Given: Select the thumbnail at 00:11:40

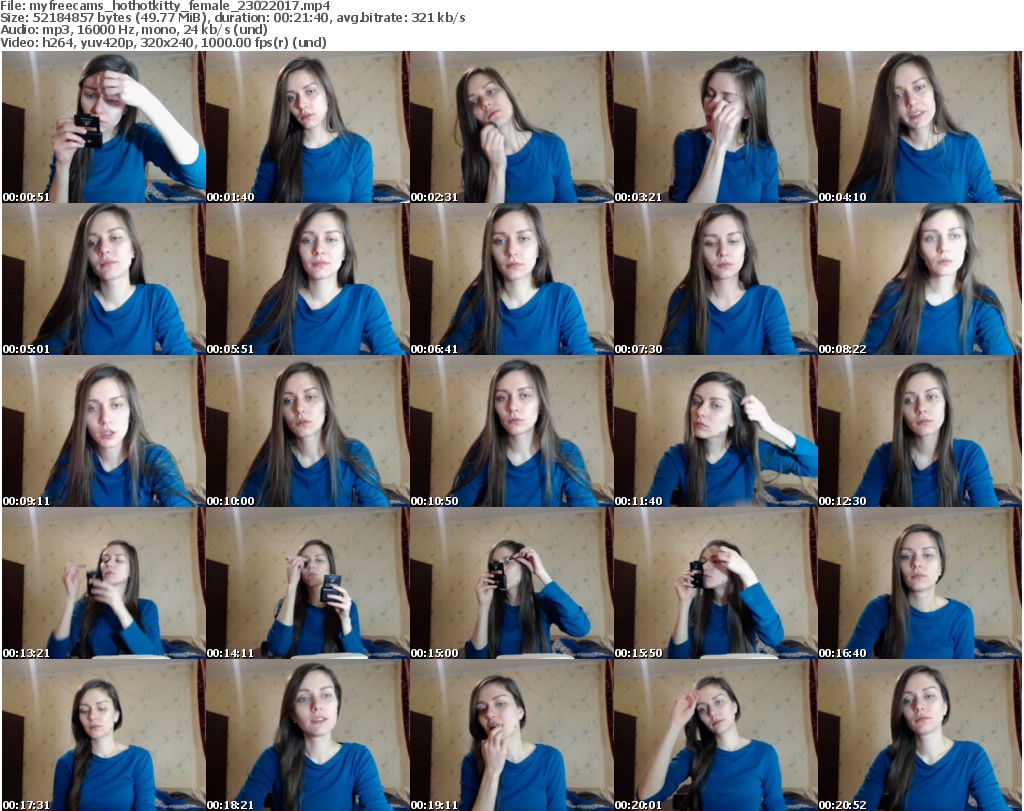Looking at the screenshot, I should click(x=715, y=432).
